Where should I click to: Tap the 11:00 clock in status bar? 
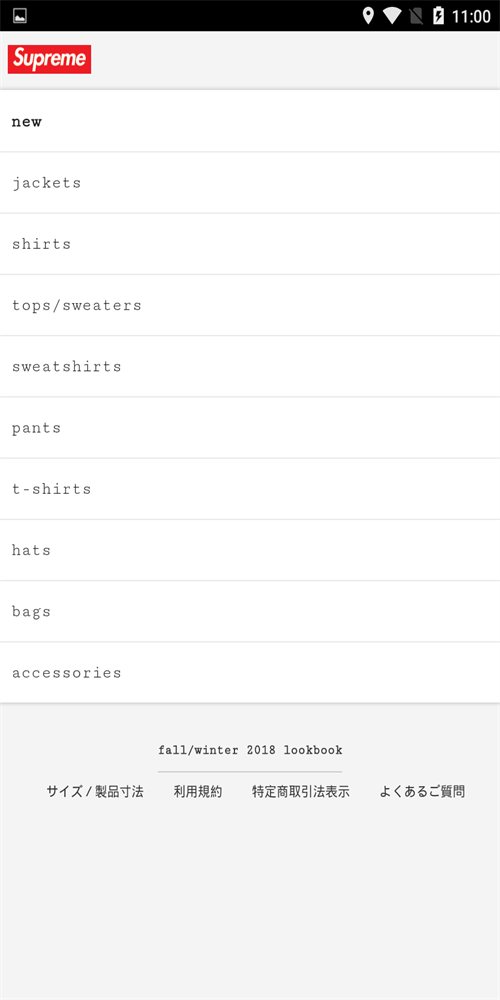pos(471,17)
